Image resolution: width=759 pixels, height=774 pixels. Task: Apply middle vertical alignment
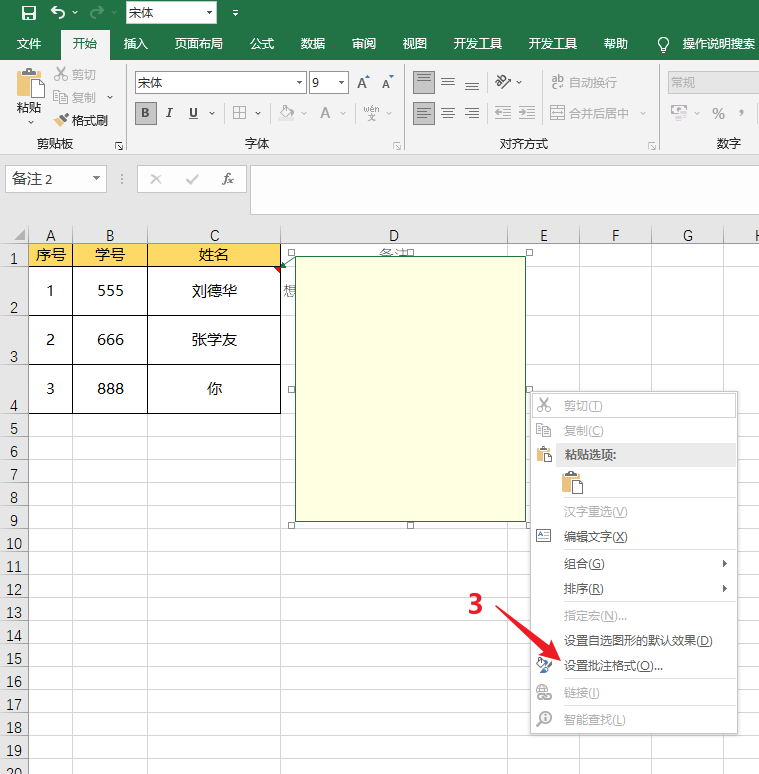[448, 82]
